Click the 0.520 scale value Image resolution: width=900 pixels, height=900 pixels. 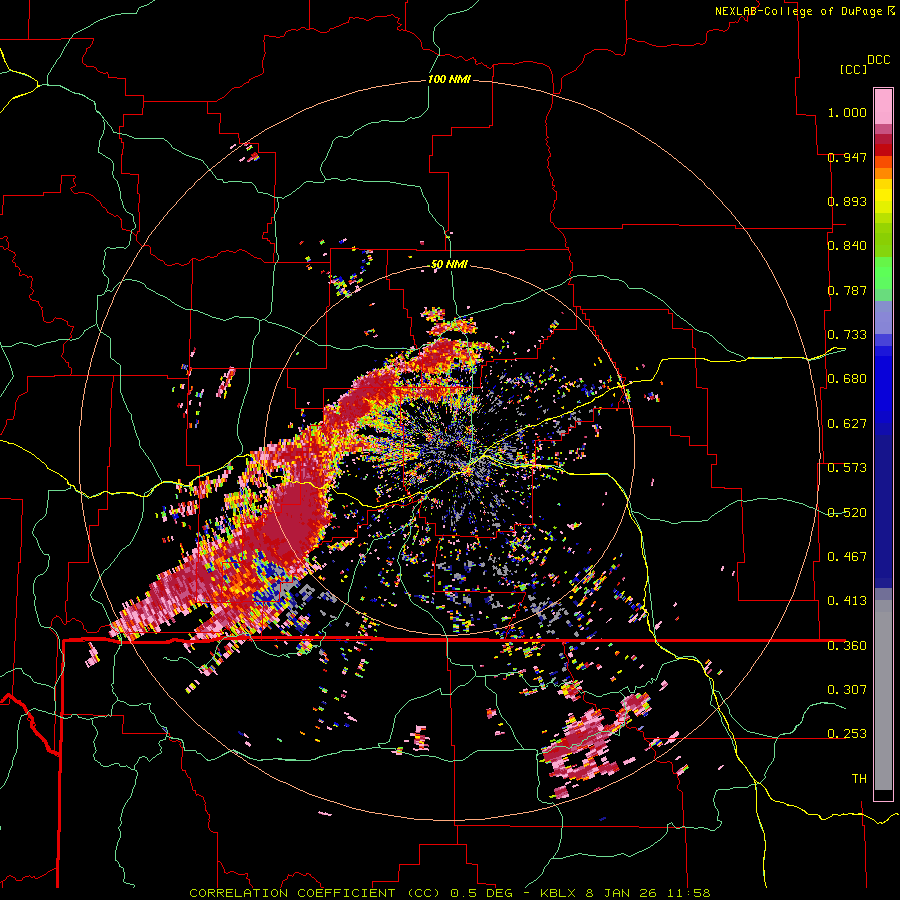tap(847, 513)
